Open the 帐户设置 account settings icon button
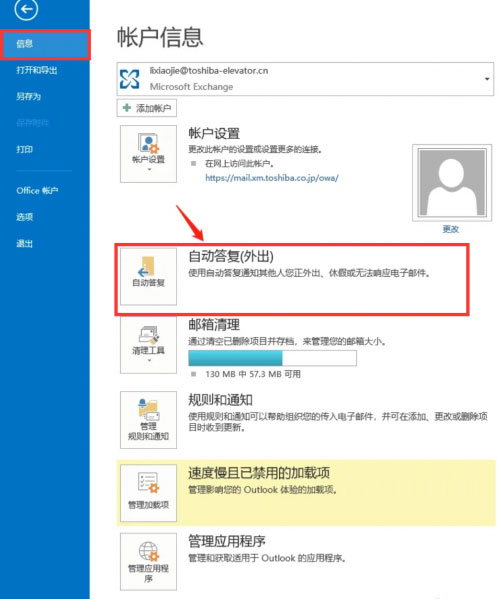The width and height of the screenshot is (498, 599). click(x=148, y=154)
